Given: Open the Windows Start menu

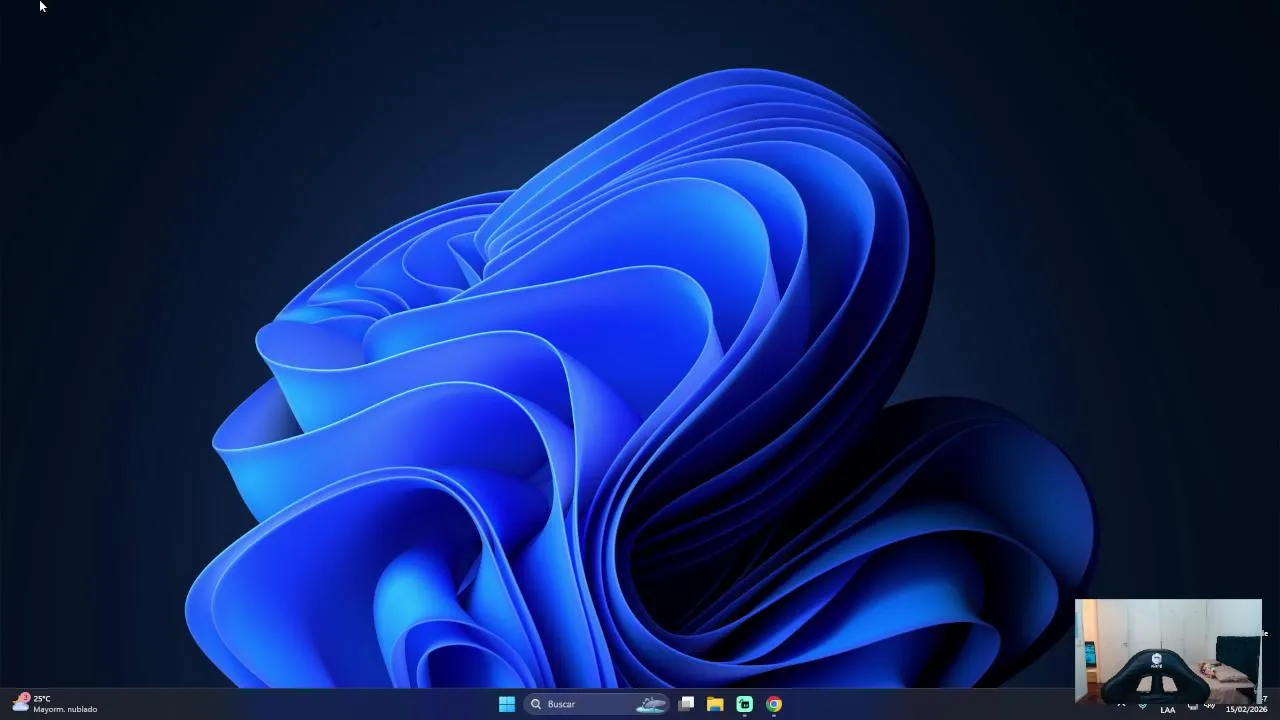Looking at the screenshot, I should click(x=507, y=704).
